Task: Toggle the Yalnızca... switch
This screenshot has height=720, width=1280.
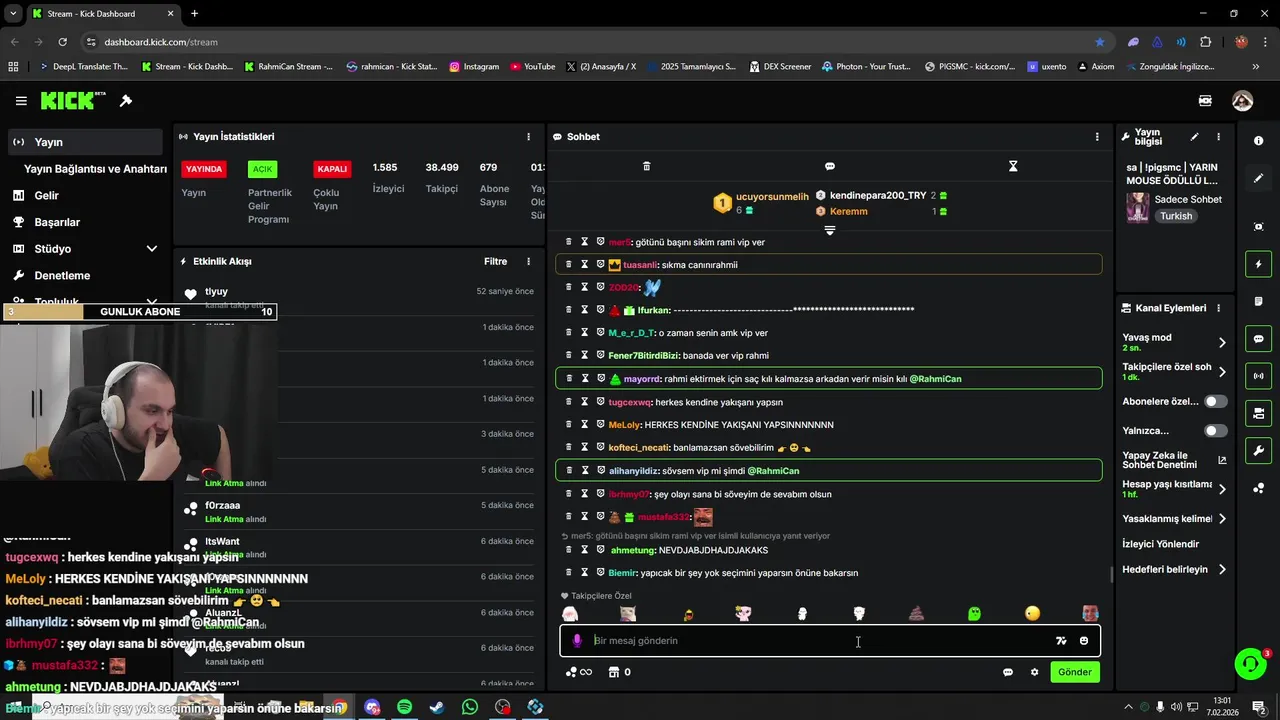Action: pos(1215,431)
